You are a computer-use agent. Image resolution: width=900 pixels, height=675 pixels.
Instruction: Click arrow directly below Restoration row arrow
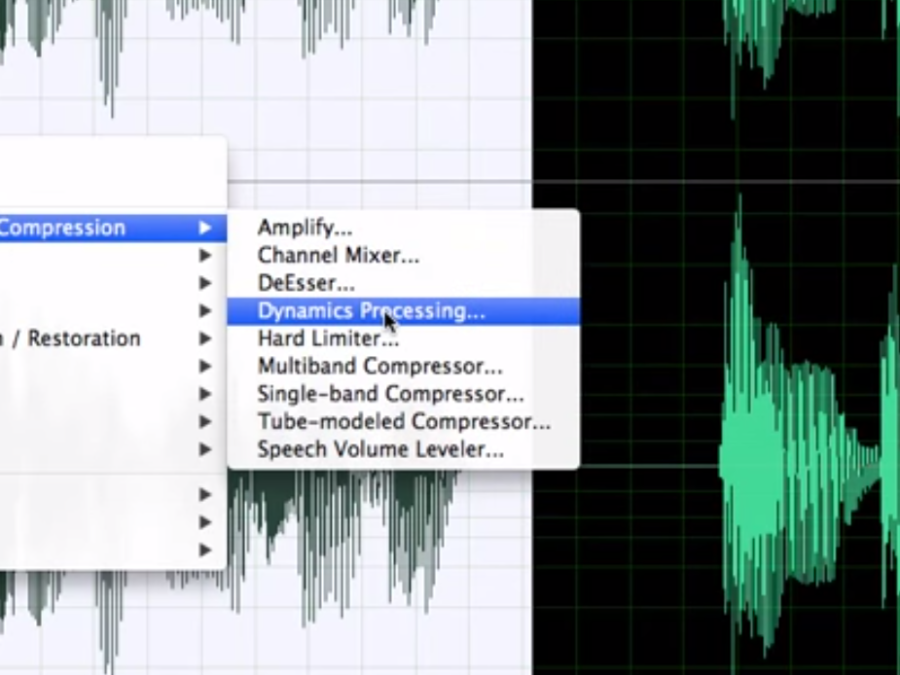(205, 367)
